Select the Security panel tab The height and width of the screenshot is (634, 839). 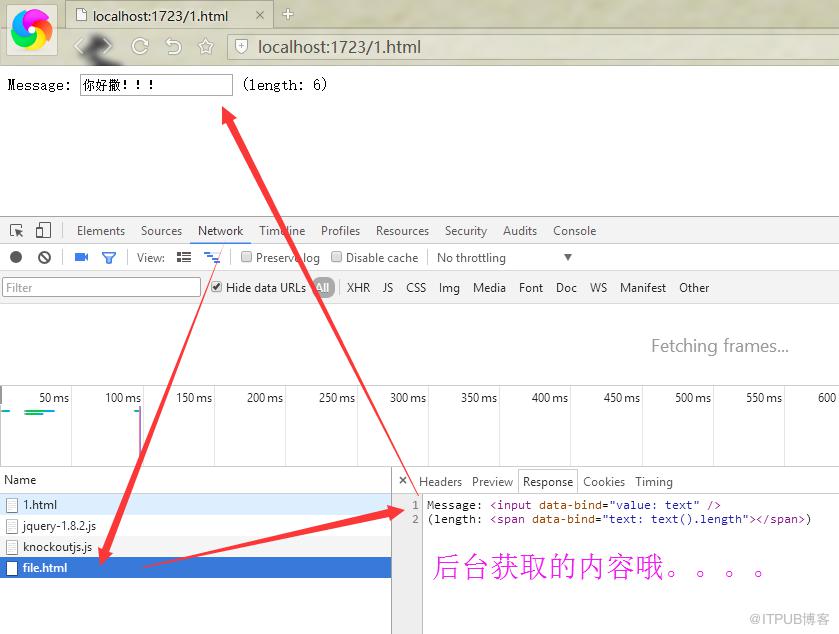(x=466, y=231)
